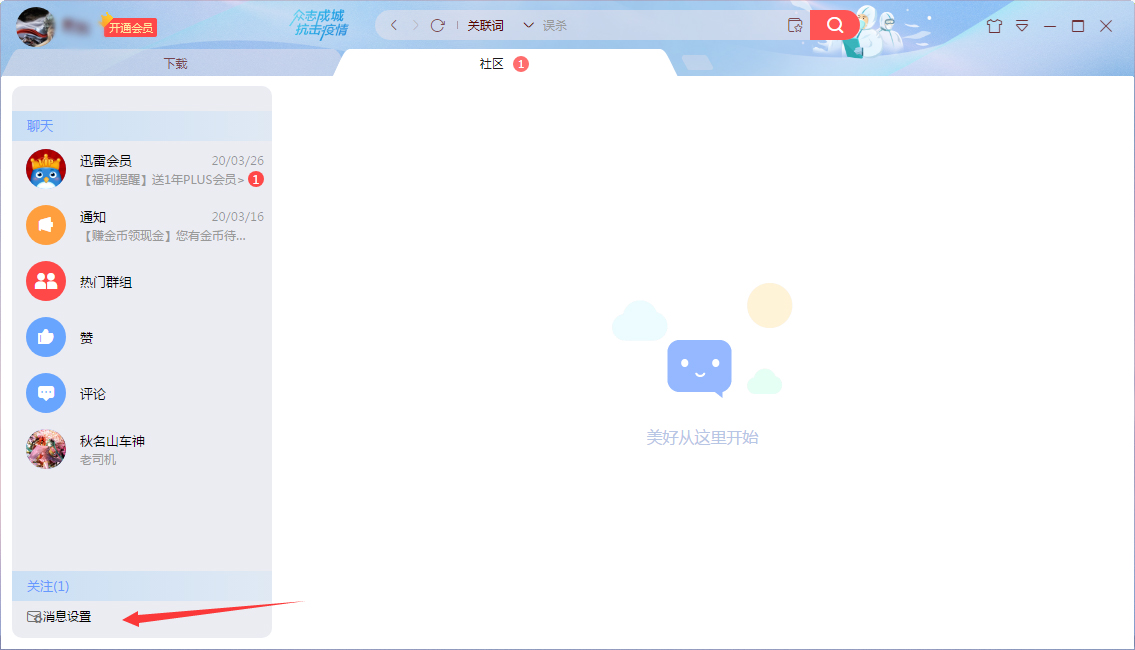Select the 热门群组 hot groups icon
Screen dimensions: 1135x650
45,281
